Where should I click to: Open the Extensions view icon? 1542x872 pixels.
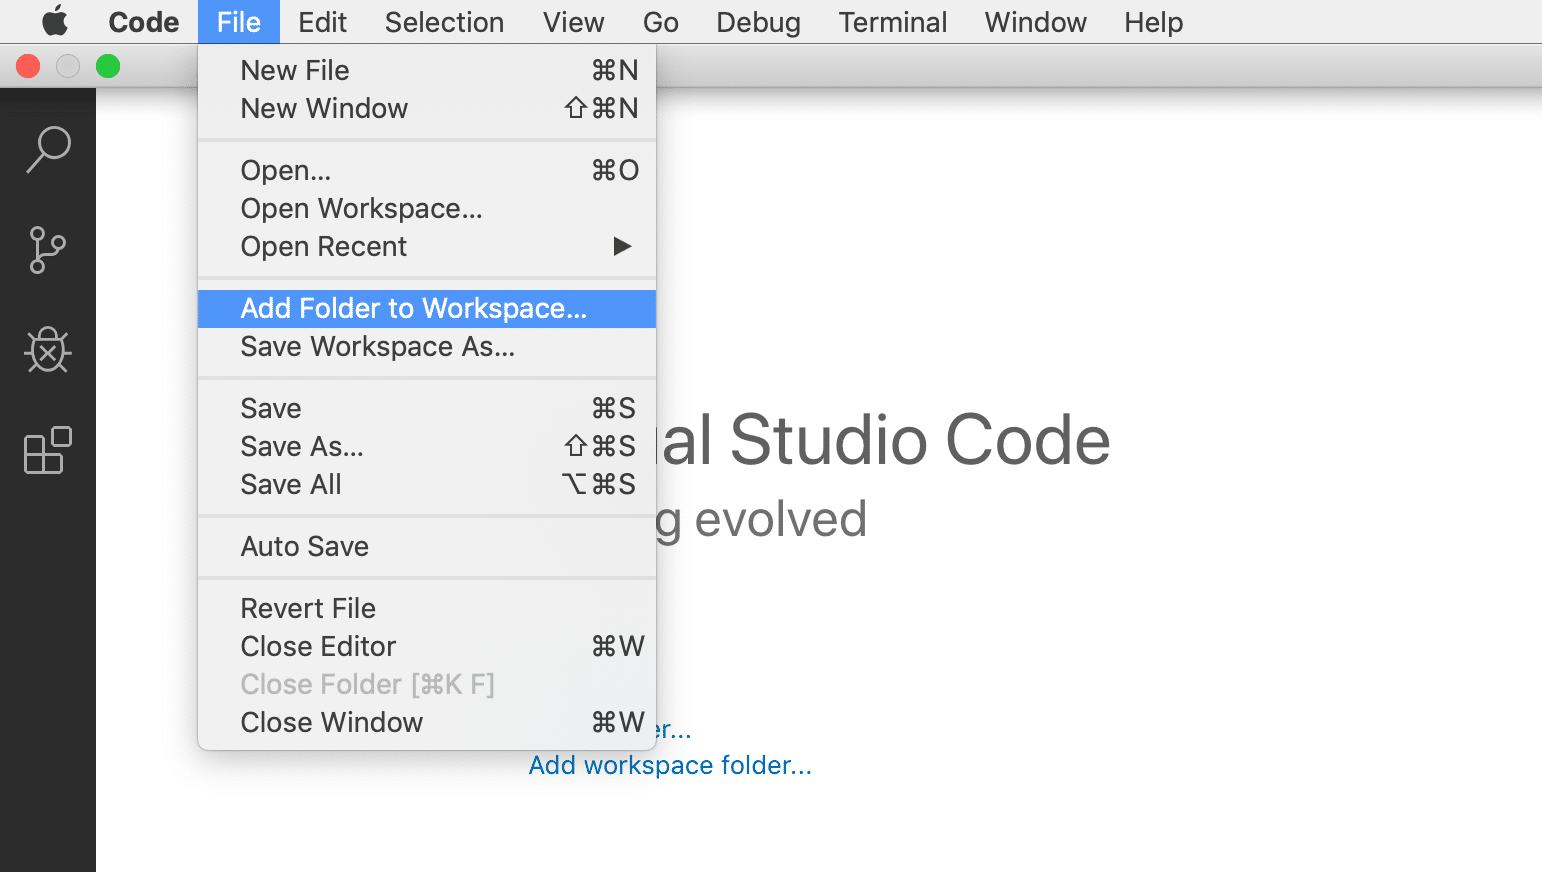click(48, 450)
